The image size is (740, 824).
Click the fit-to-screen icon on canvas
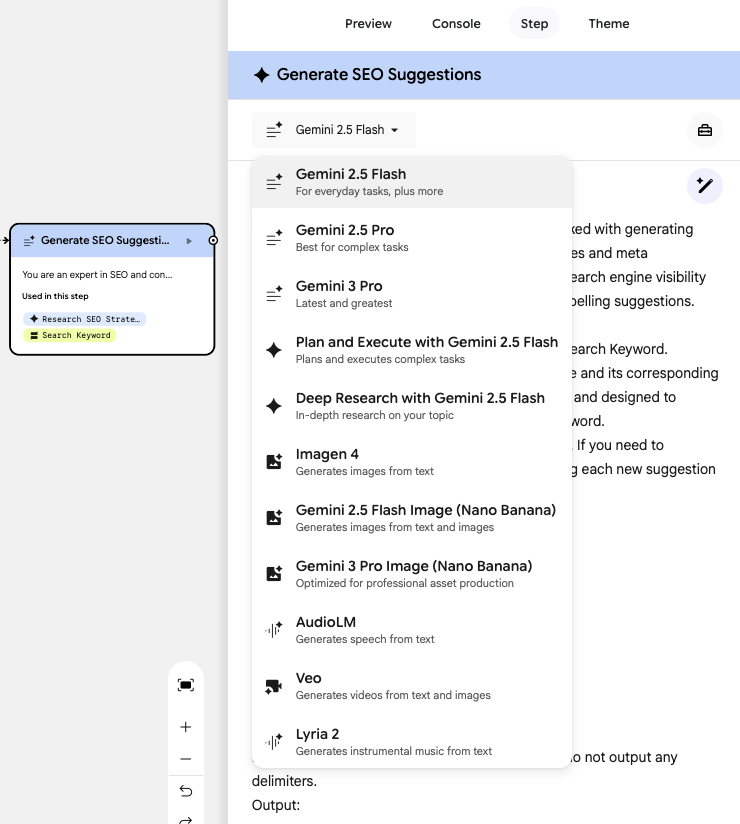click(x=185, y=685)
